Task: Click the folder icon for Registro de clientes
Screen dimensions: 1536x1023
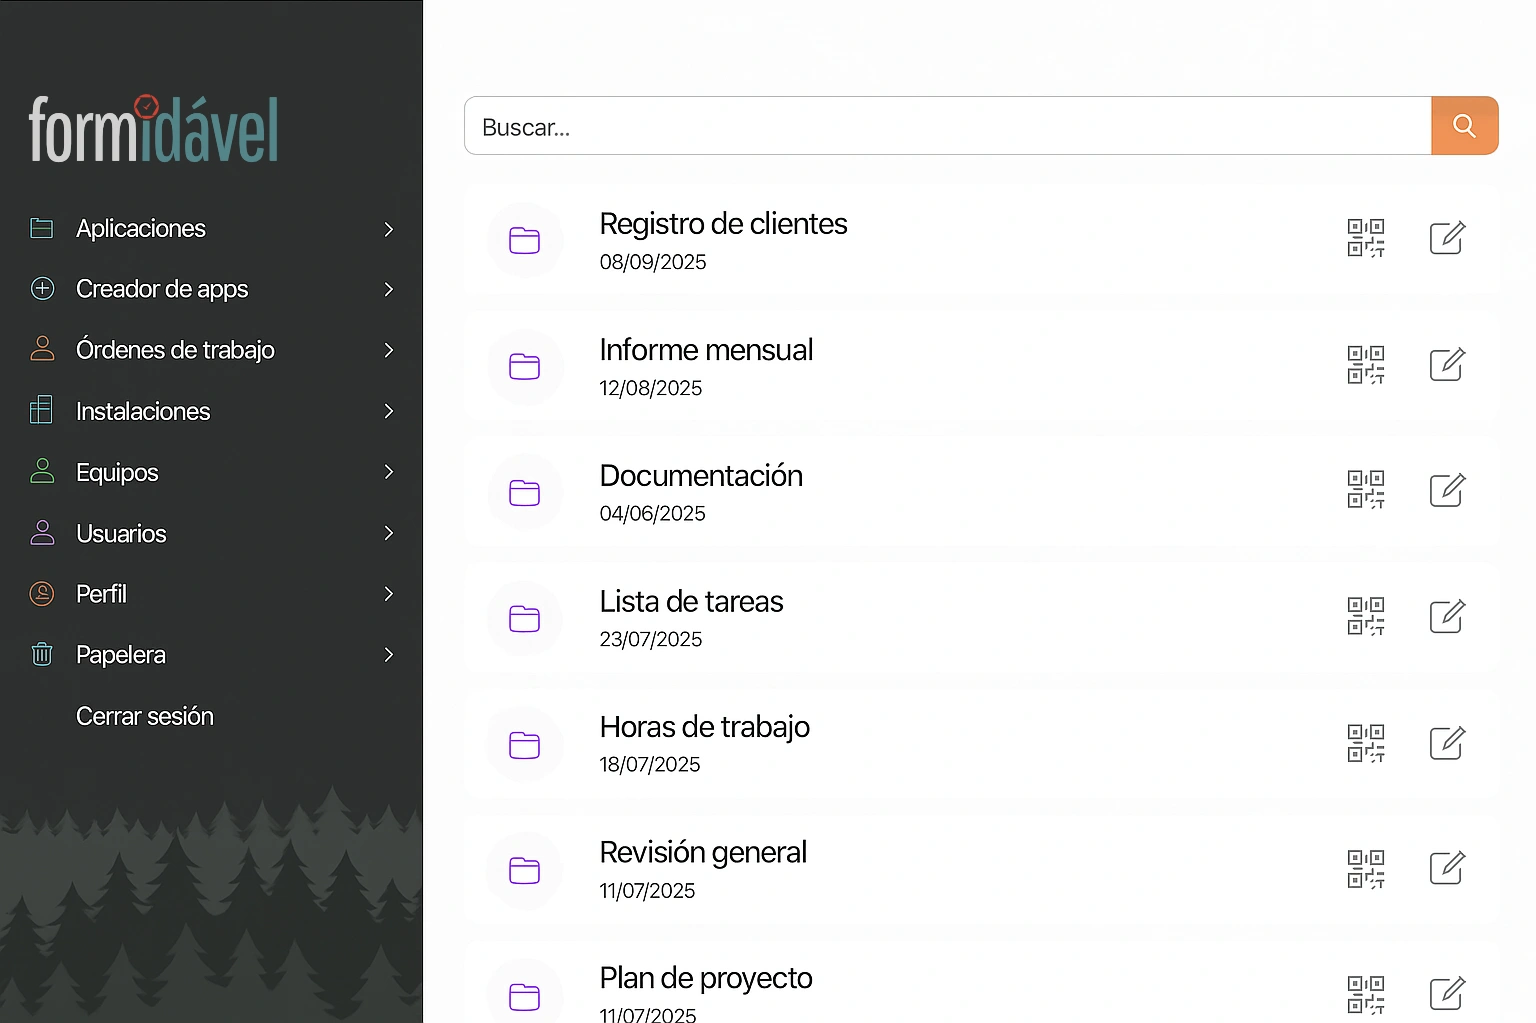Action: coord(525,240)
